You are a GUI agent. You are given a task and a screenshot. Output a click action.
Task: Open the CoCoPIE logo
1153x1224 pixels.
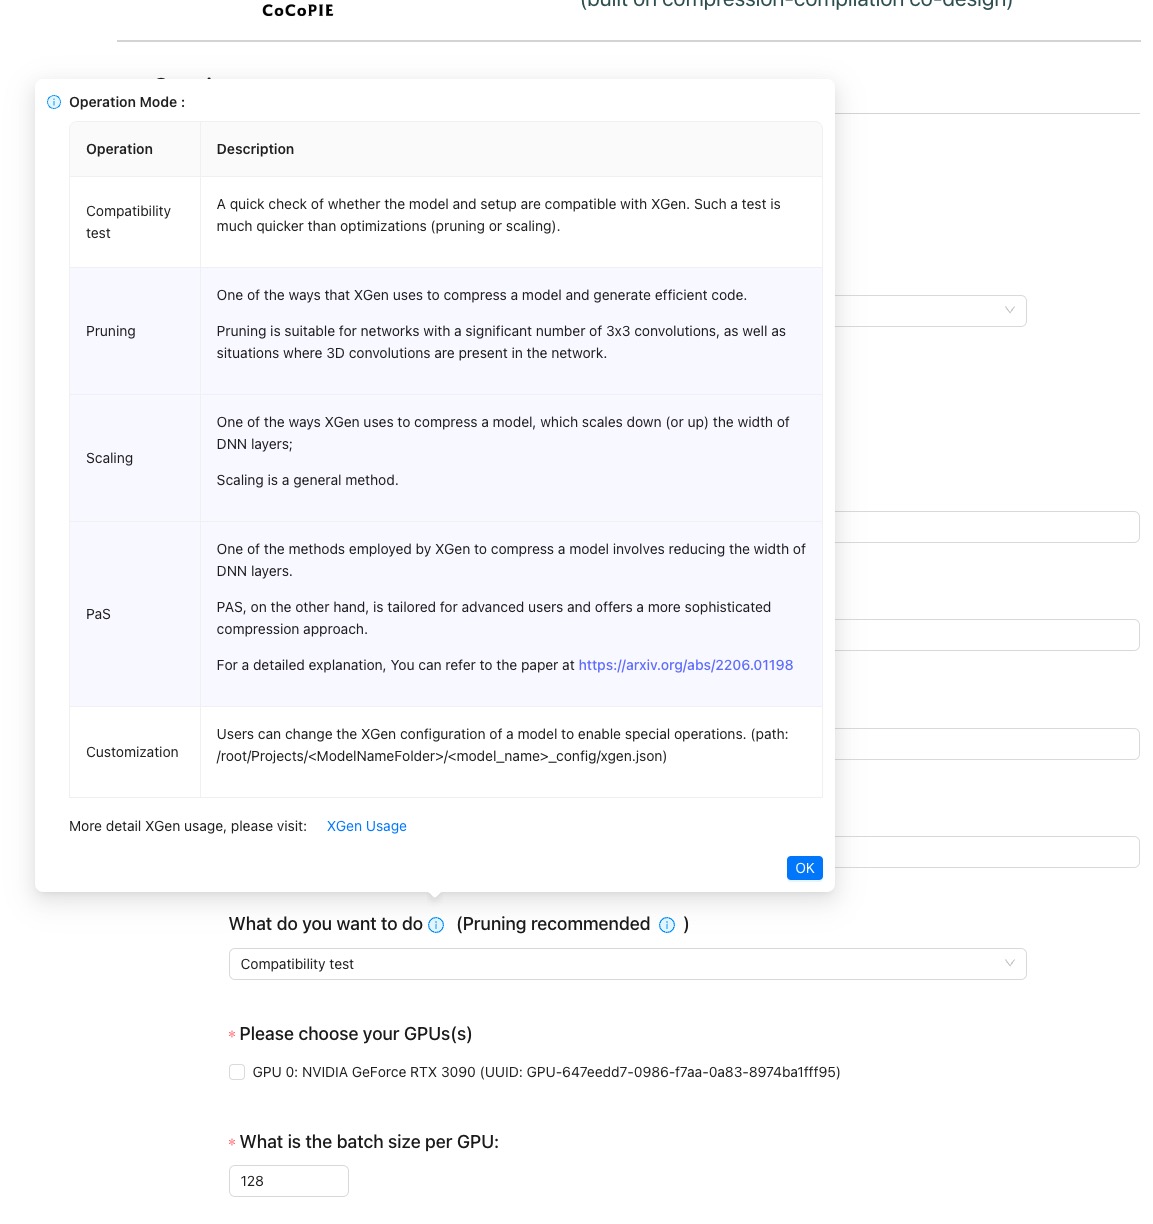pos(297,10)
